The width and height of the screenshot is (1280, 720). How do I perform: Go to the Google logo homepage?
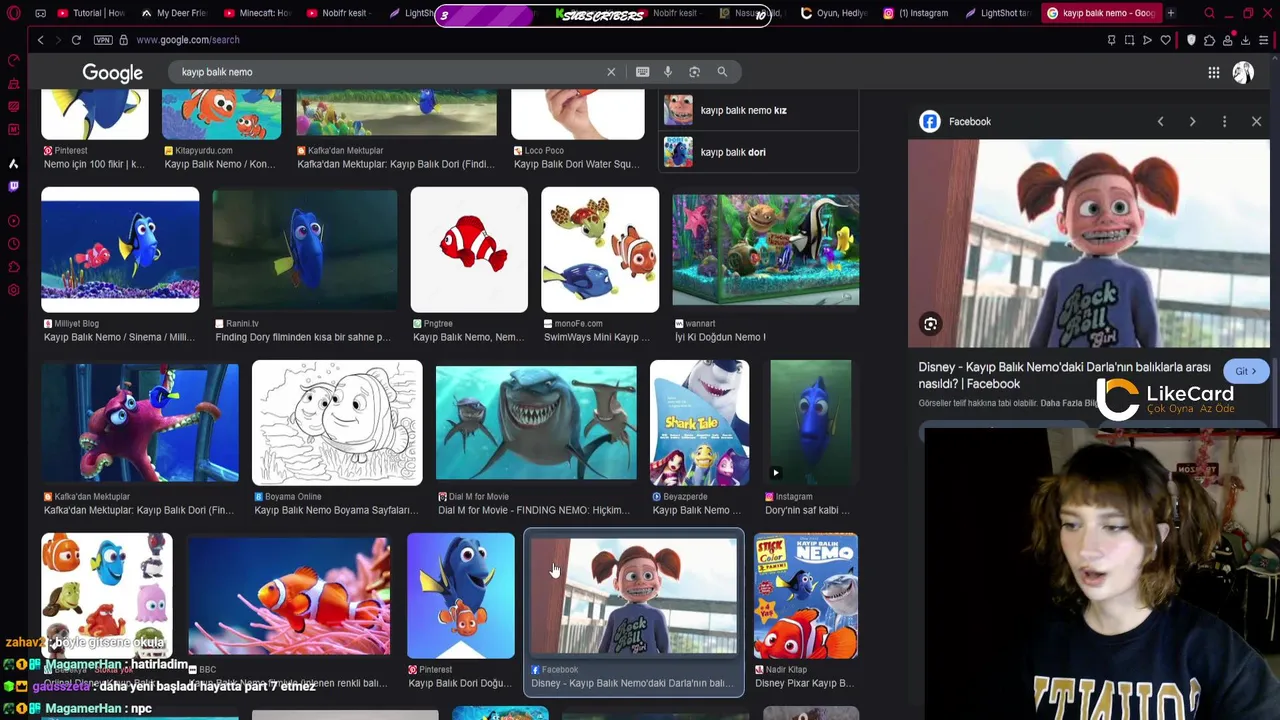tap(112, 73)
